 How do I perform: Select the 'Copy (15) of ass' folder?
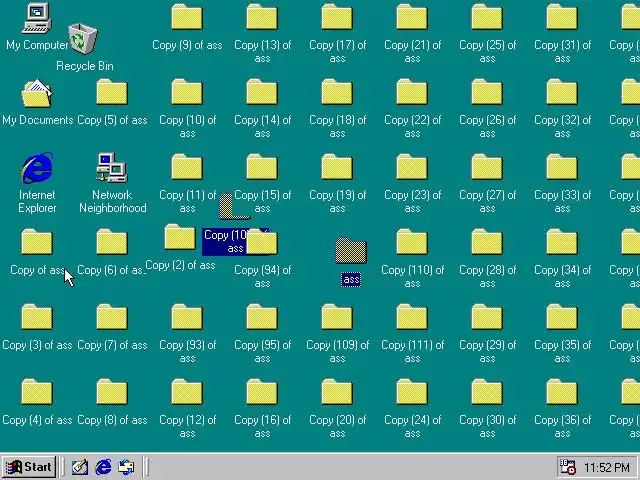click(262, 167)
